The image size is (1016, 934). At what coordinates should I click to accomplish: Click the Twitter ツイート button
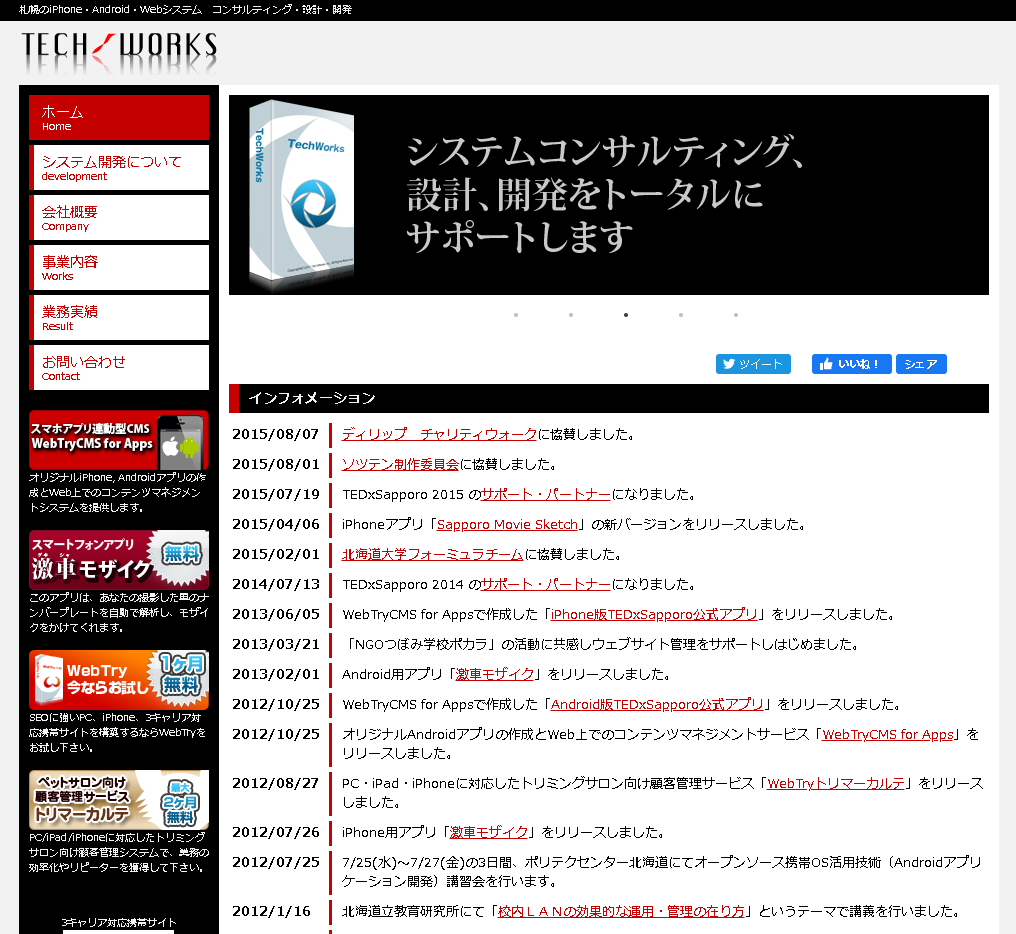point(753,364)
